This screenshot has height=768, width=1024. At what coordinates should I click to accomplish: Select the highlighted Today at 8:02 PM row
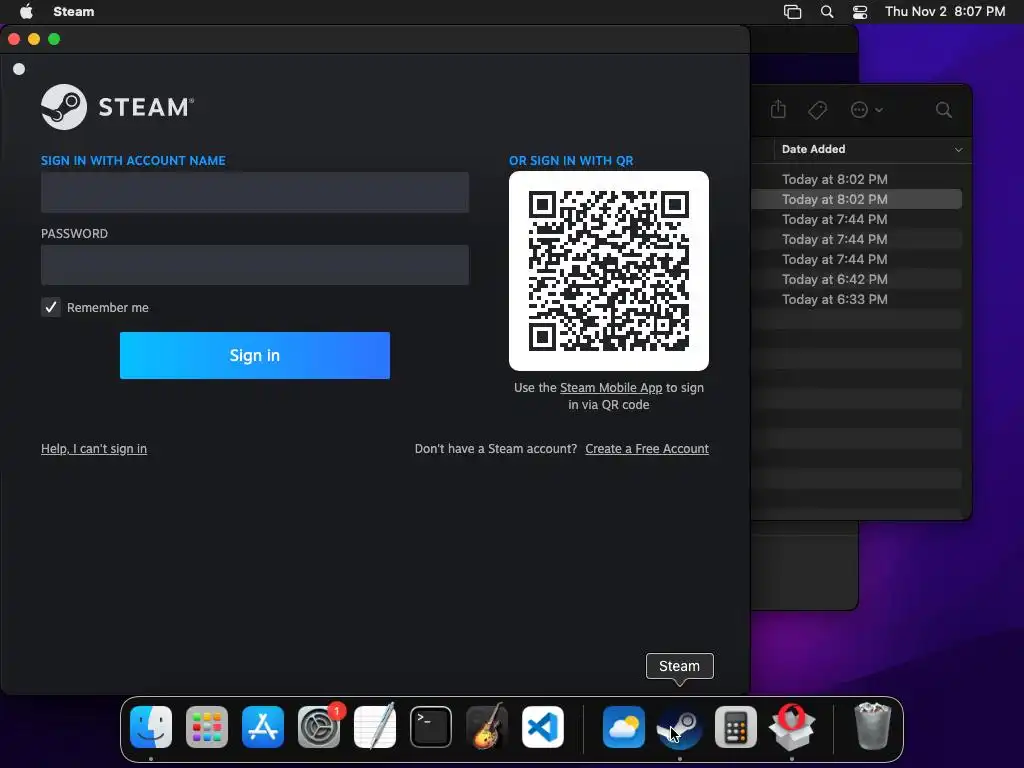[x=857, y=199]
